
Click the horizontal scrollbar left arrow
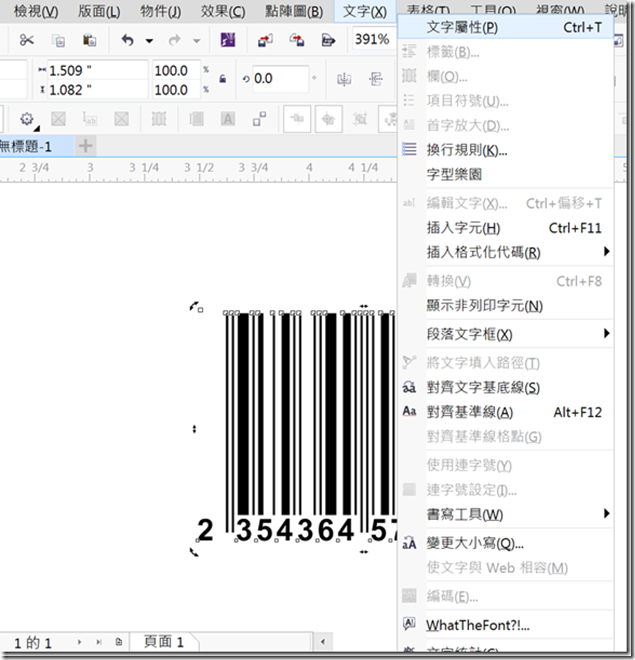tap(323, 642)
